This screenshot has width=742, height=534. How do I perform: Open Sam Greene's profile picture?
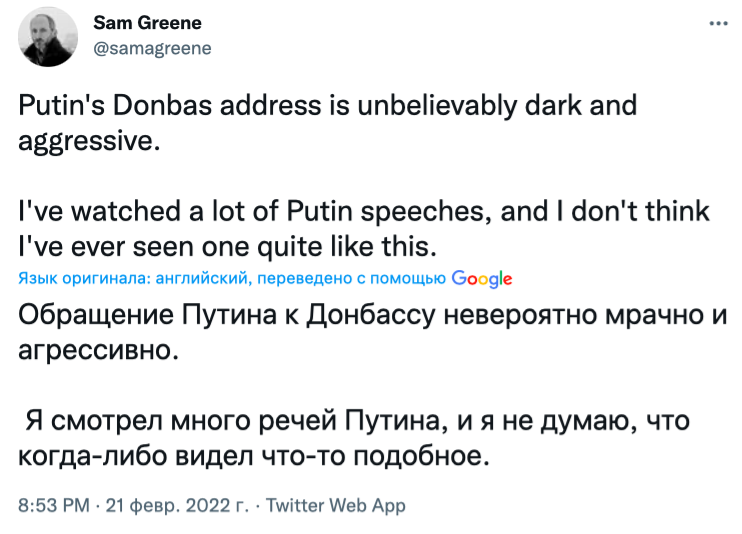click(x=50, y=37)
